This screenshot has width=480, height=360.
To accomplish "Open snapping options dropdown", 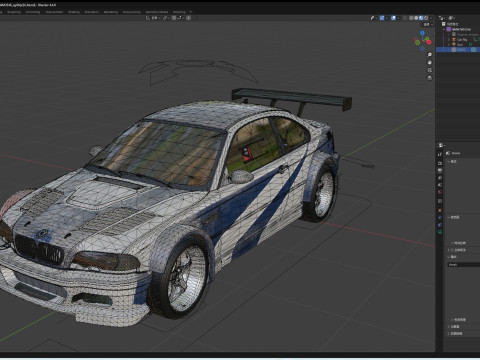I will [180, 18].
